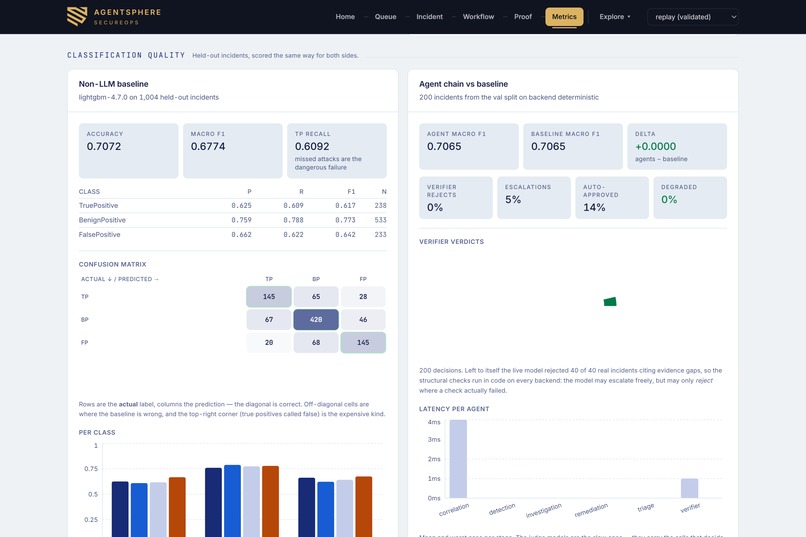This screenshot has width=806, height=537.
Task: Expand the Explore dropdown menu
Action: pyautogui.click(x=614, y=17)
